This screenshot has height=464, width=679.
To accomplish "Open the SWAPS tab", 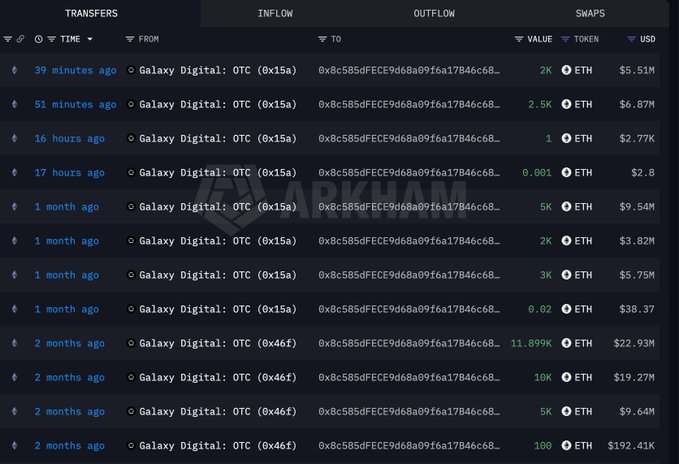I will click(x=590, y=13).
